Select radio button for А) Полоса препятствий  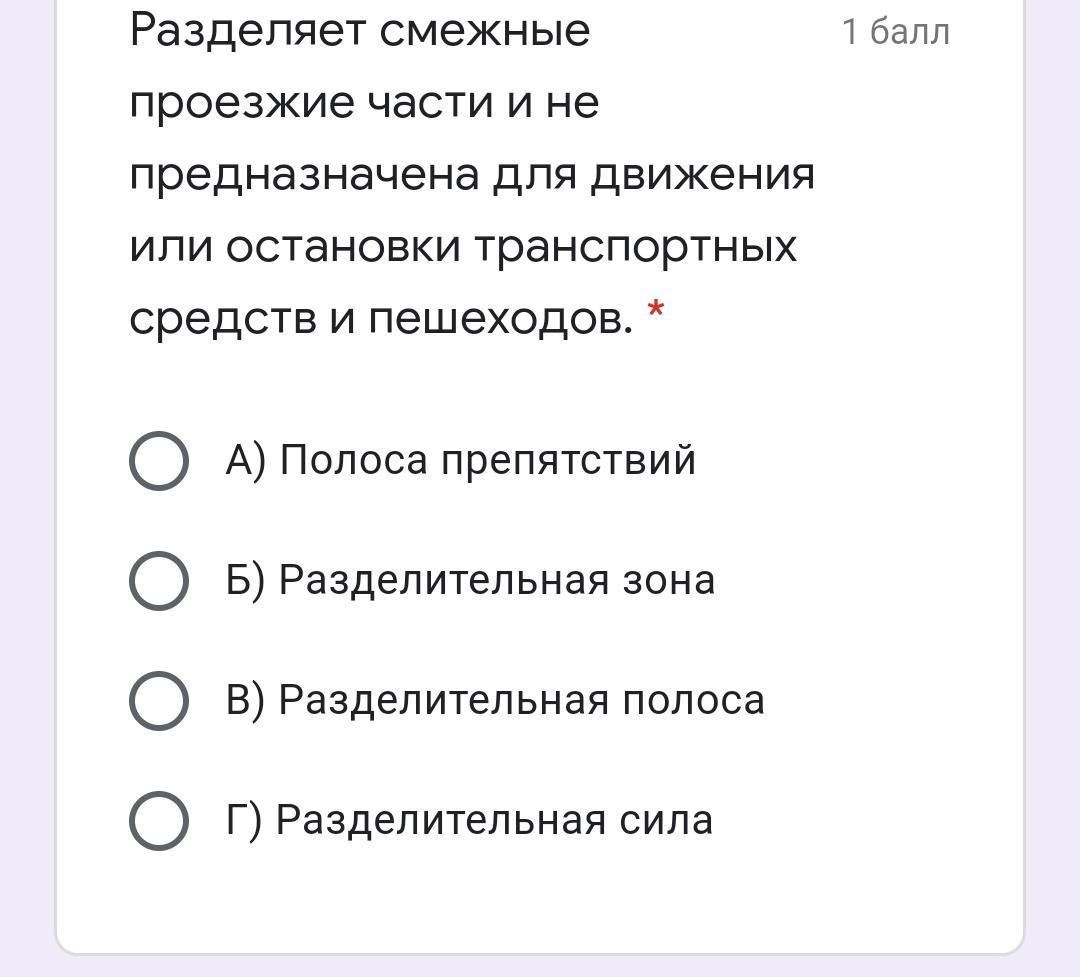[158, 460]
